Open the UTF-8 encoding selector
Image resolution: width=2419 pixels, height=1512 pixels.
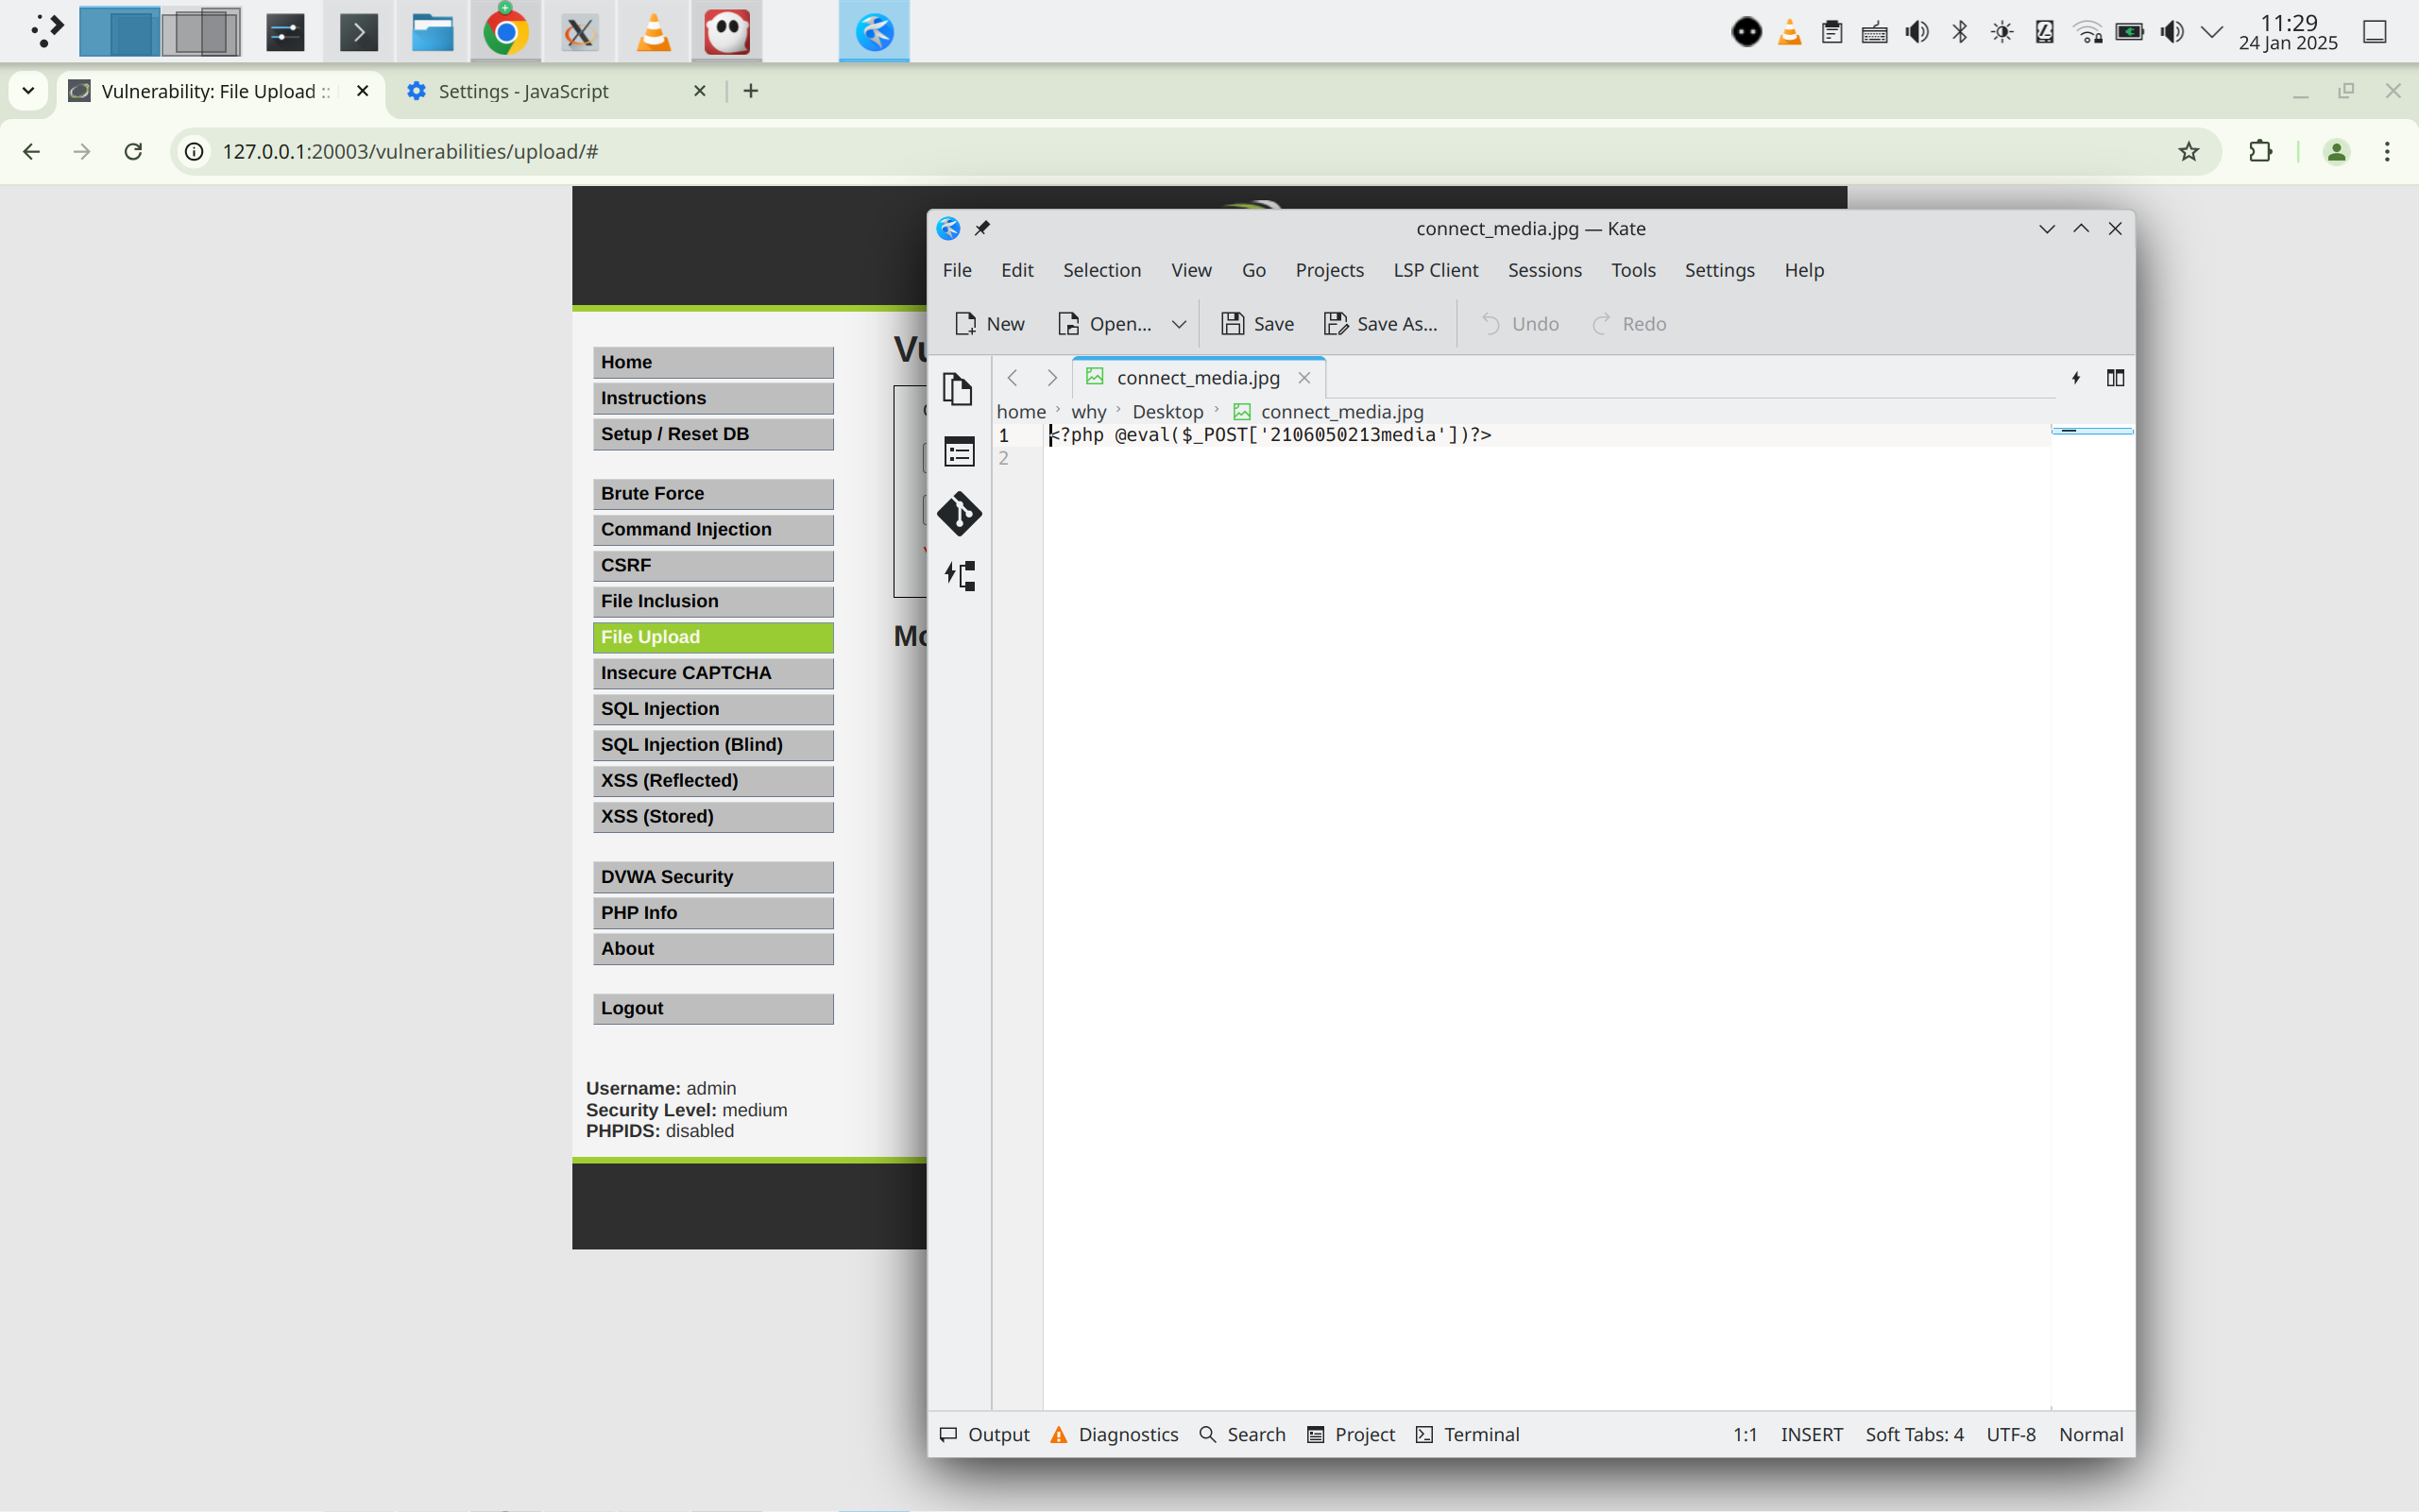[x=2010, y=1434]
